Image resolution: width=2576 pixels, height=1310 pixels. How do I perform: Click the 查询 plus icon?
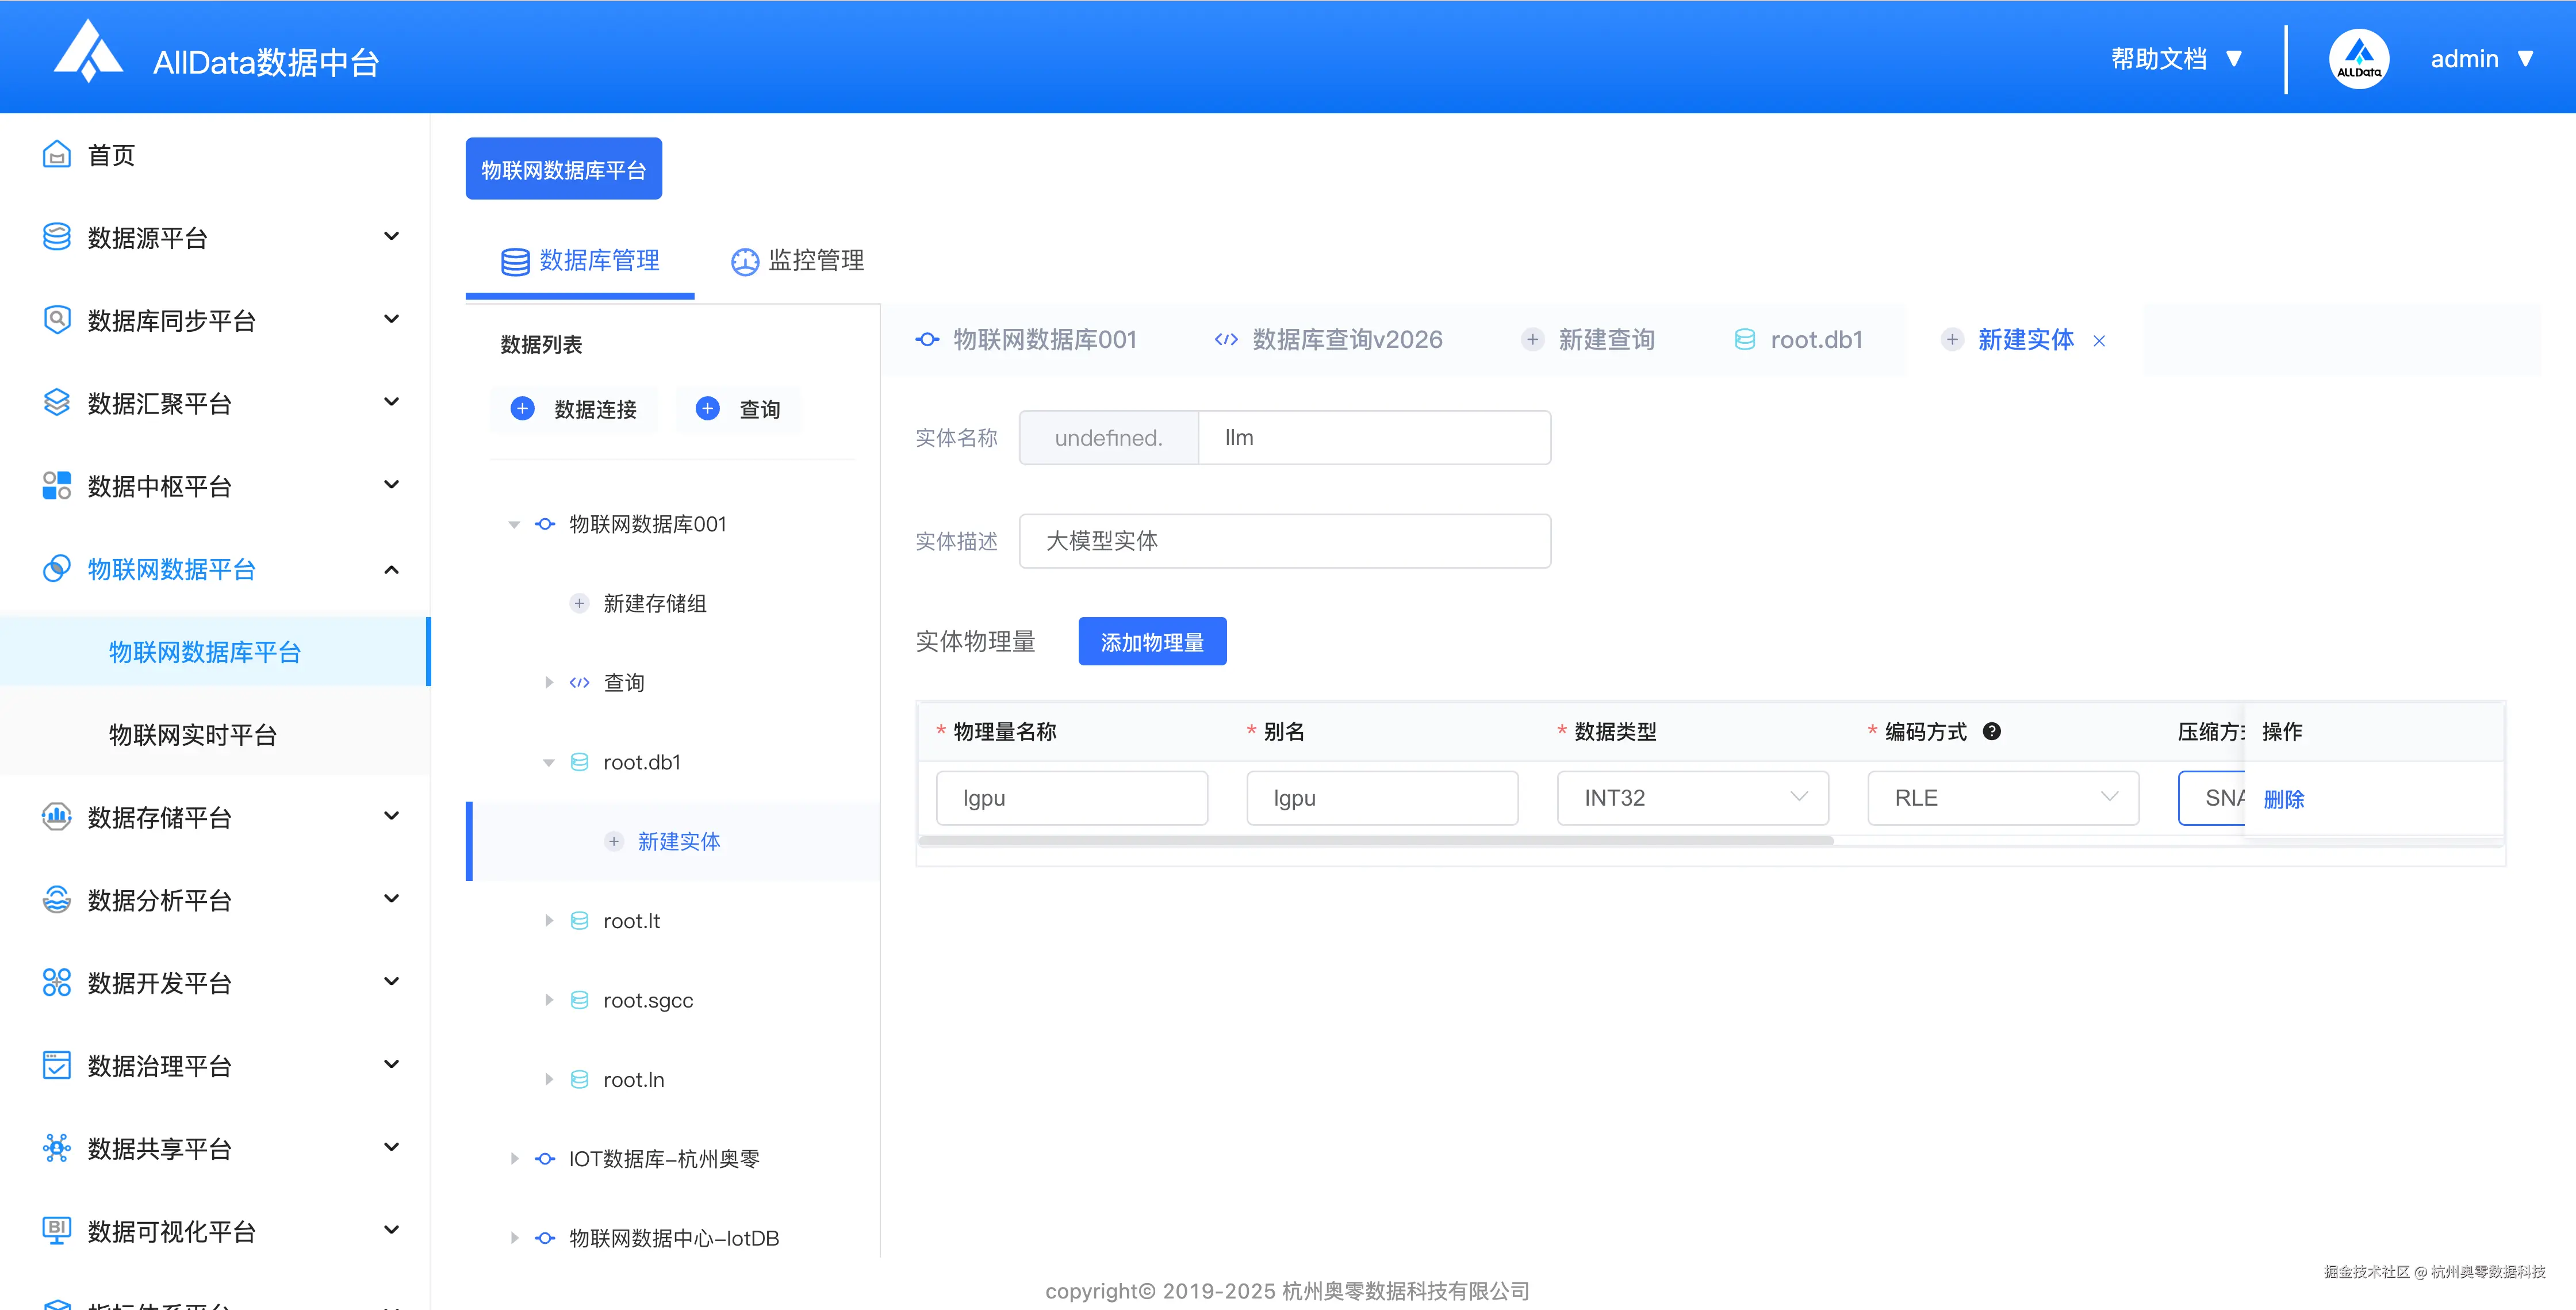pos(707,408)
